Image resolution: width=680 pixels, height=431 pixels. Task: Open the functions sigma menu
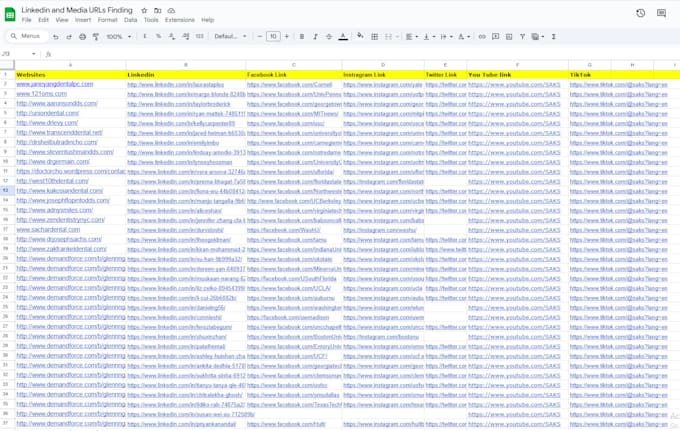554,37
